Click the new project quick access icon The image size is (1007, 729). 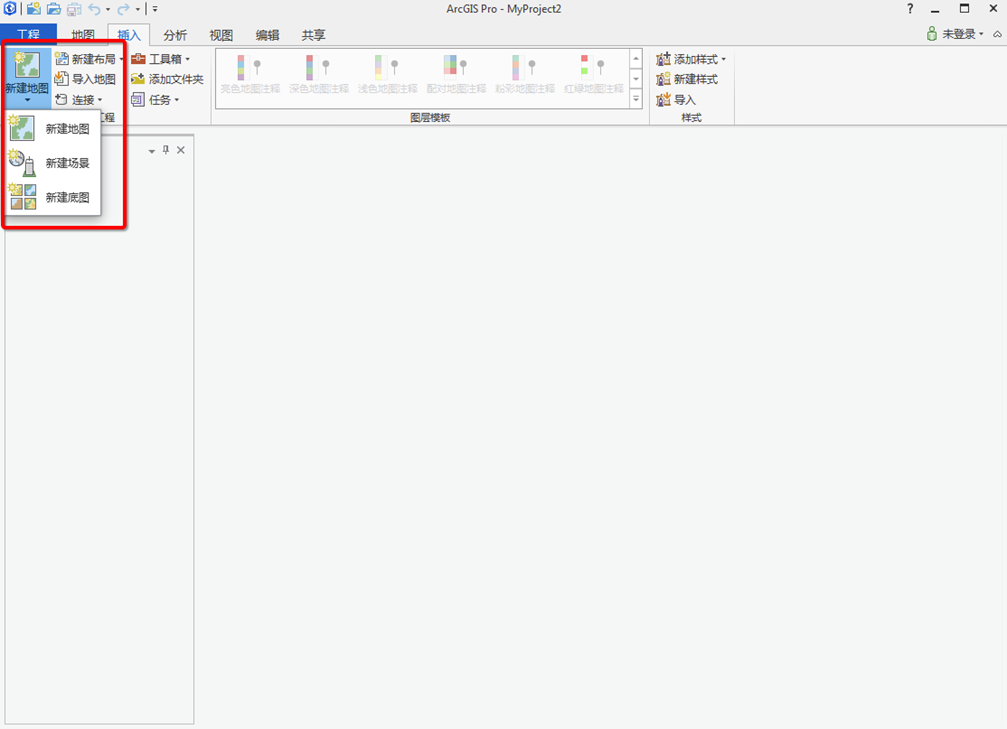coord(34,9)
